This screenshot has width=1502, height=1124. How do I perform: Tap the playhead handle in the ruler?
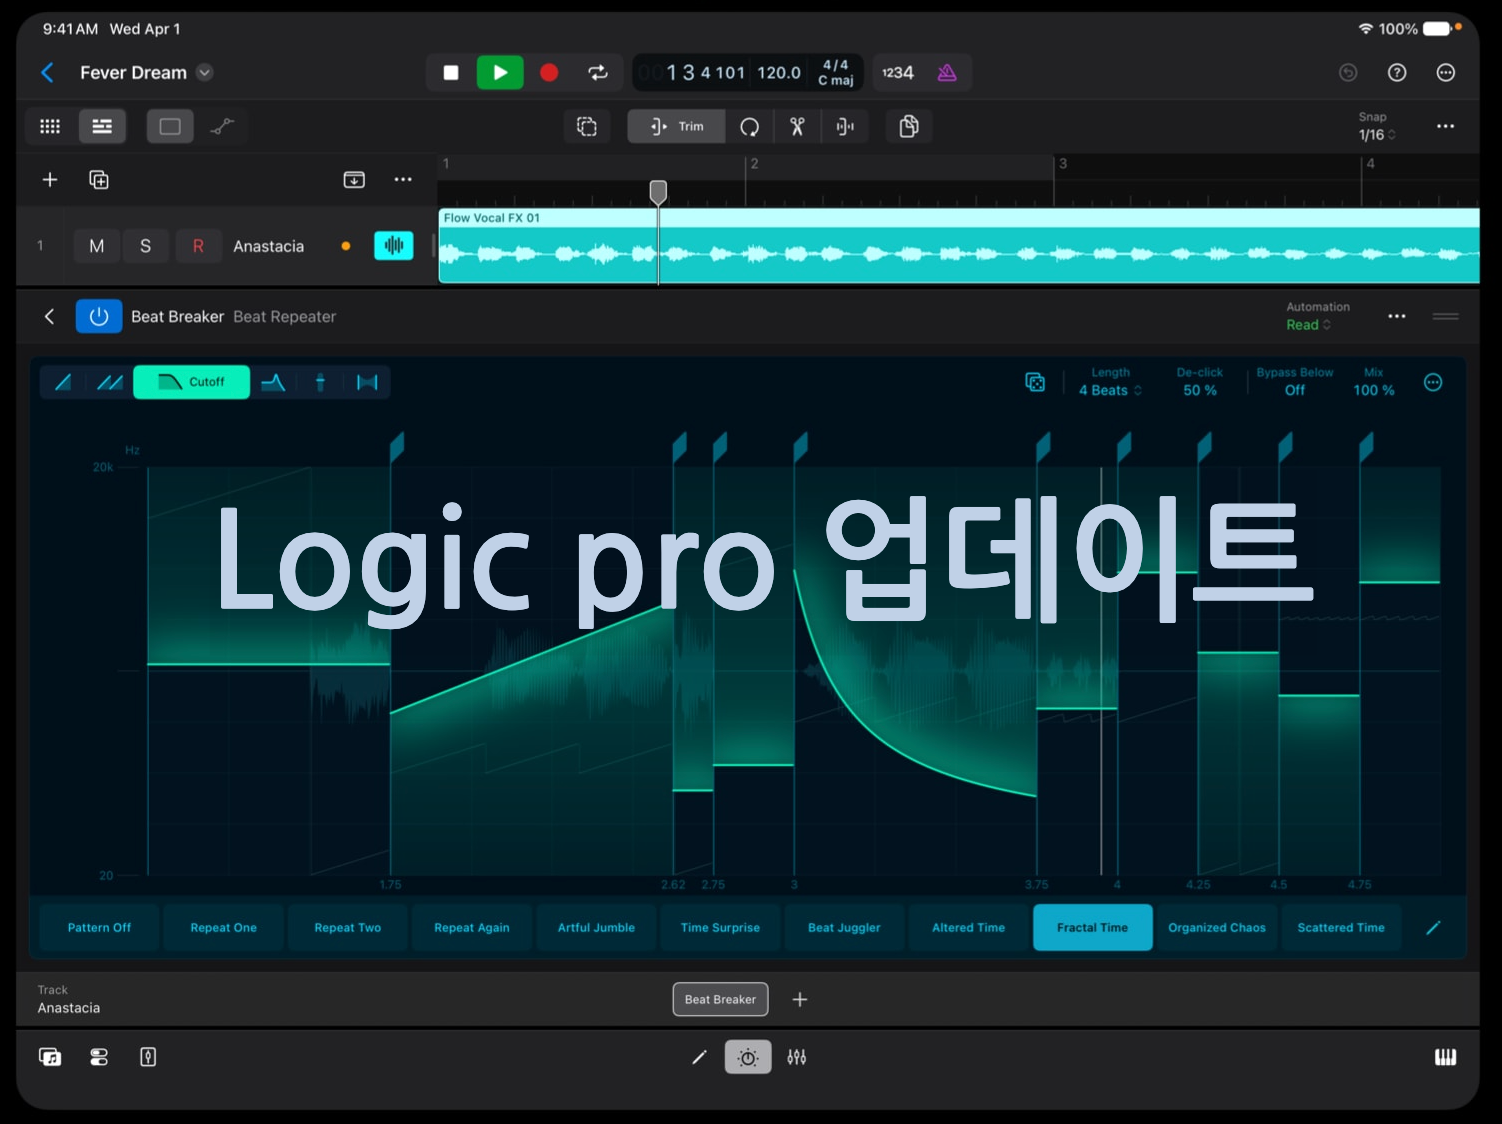(658, 191)
